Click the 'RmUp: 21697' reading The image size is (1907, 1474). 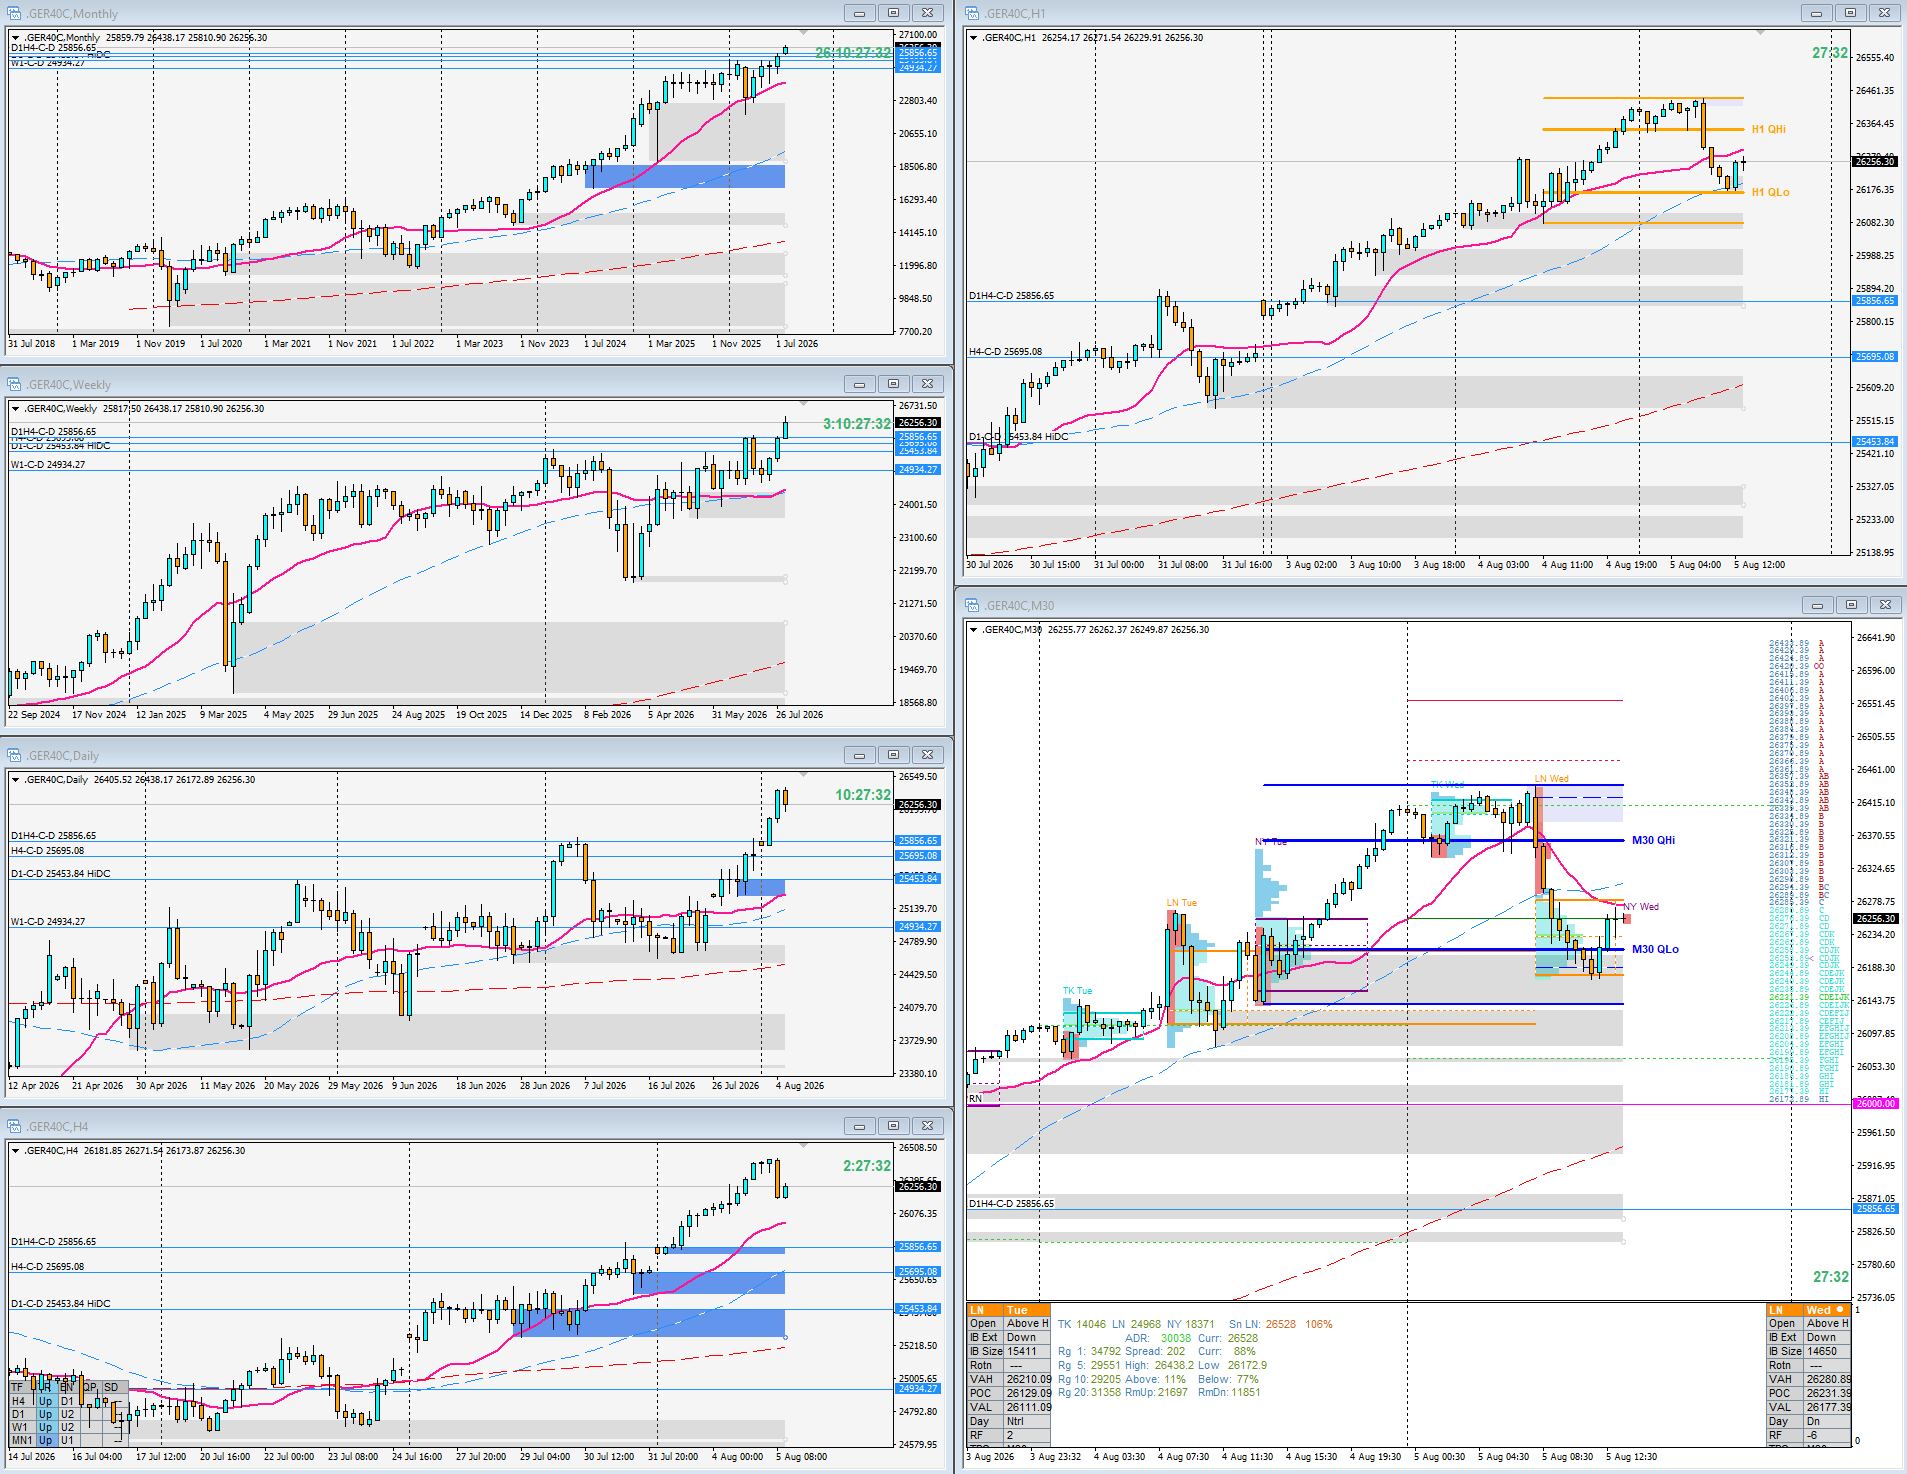click(1156, 1392)
